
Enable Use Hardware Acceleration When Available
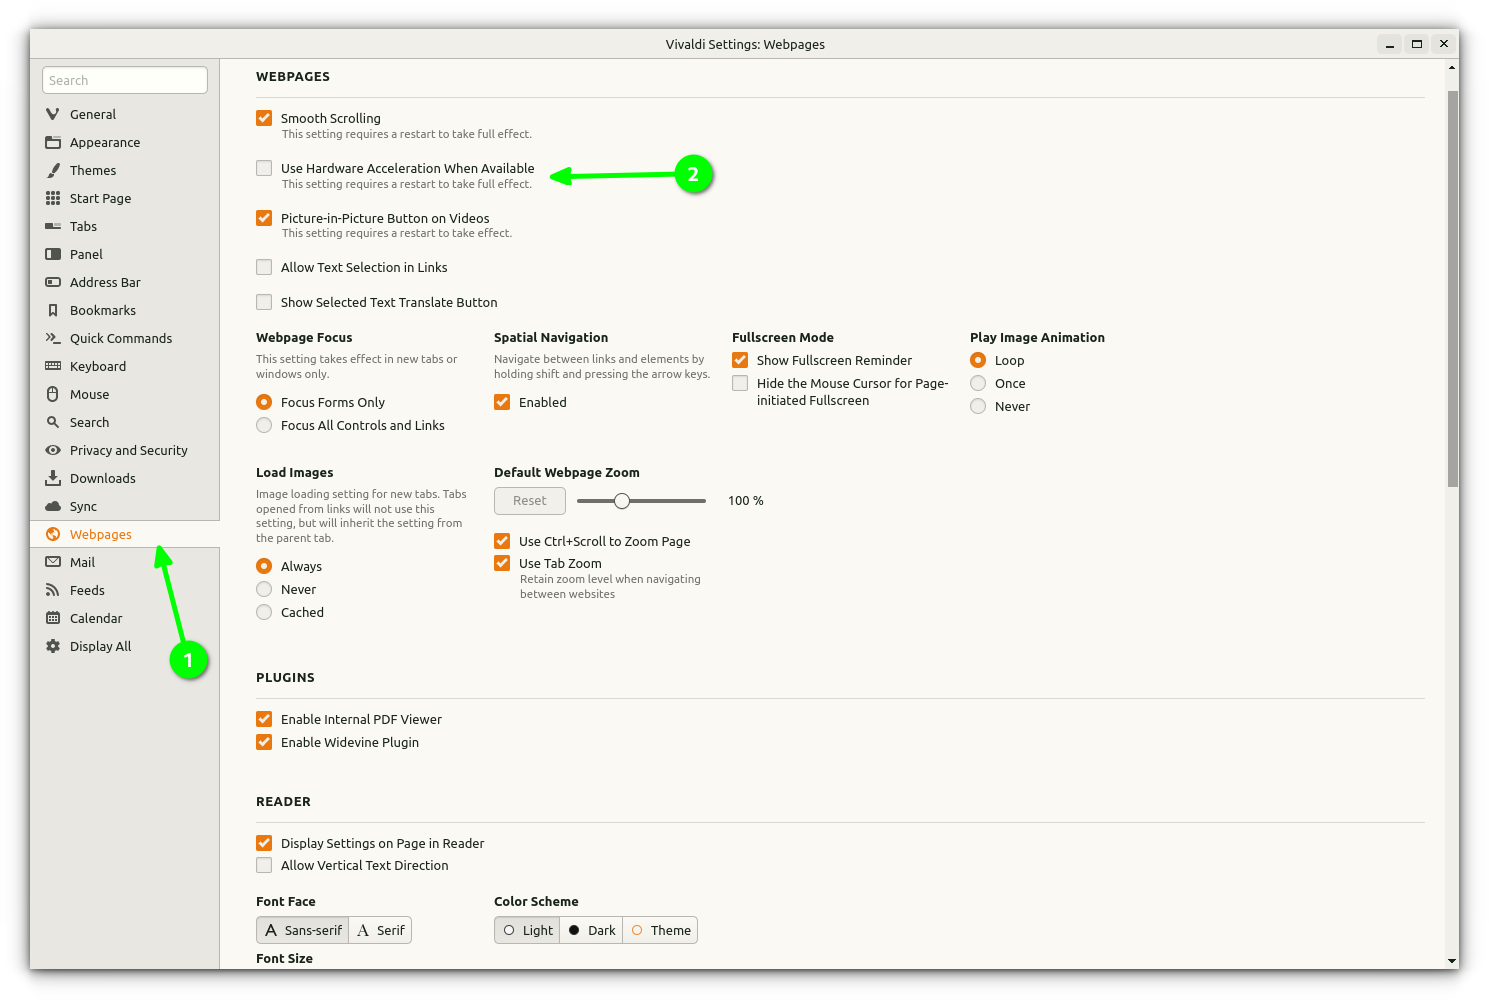[x=264, y=168]
